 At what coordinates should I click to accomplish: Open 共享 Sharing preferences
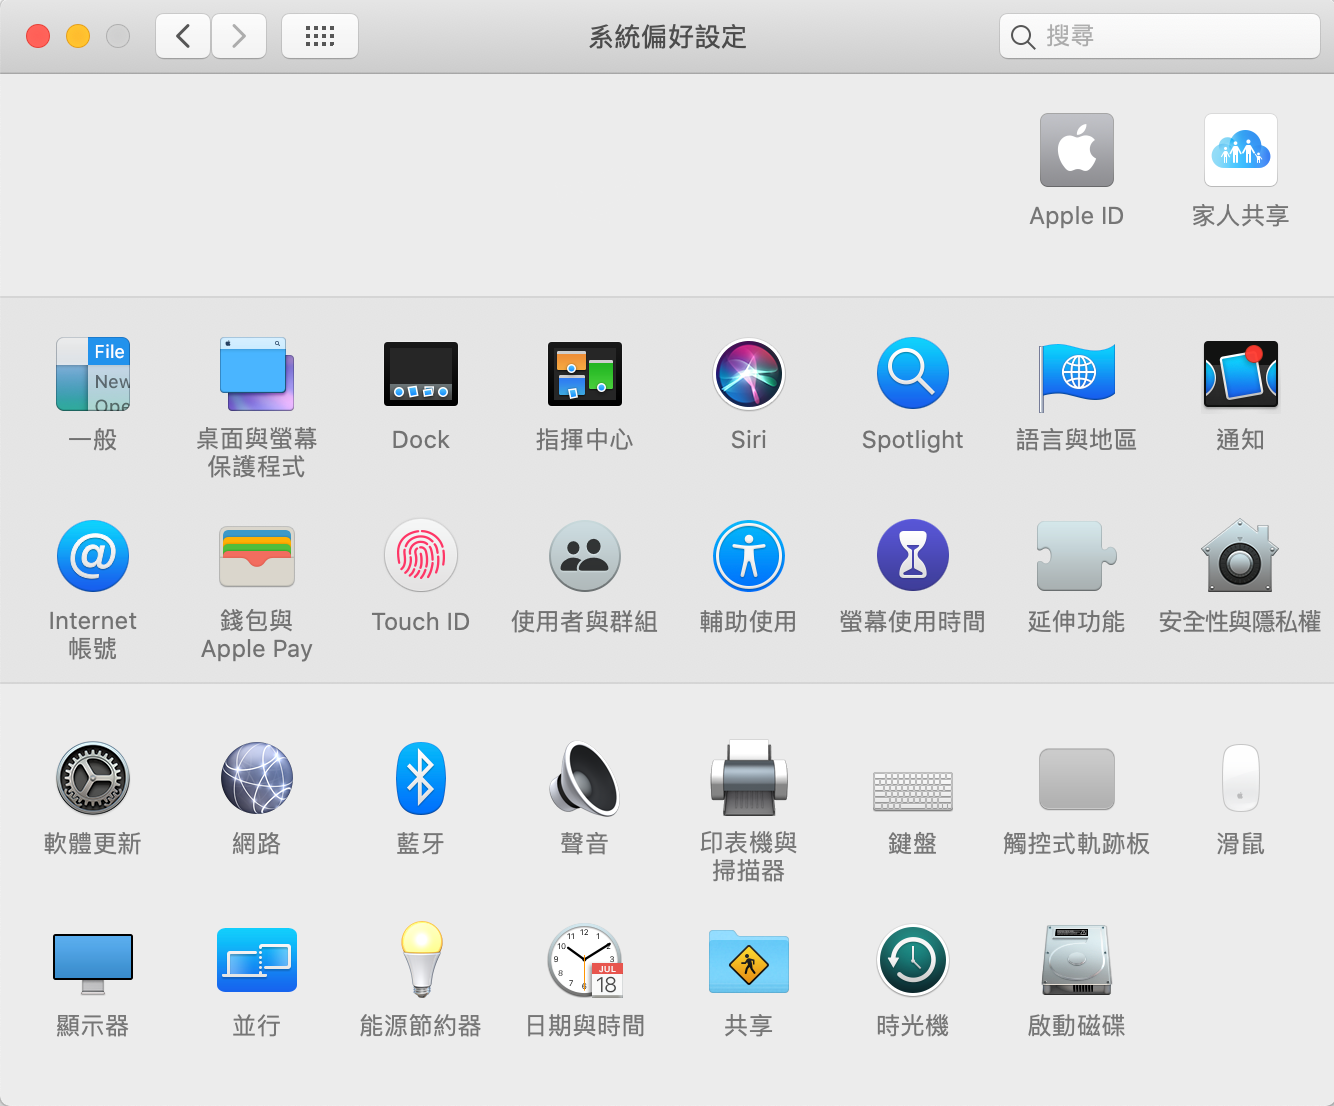point(749,961)
